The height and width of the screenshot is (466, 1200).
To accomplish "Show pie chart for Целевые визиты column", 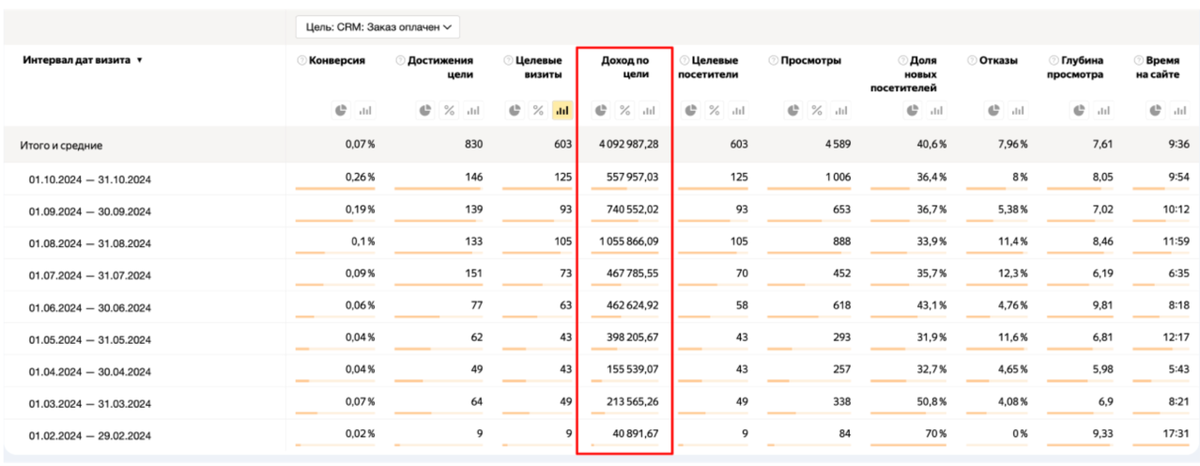I will [514, 110].
